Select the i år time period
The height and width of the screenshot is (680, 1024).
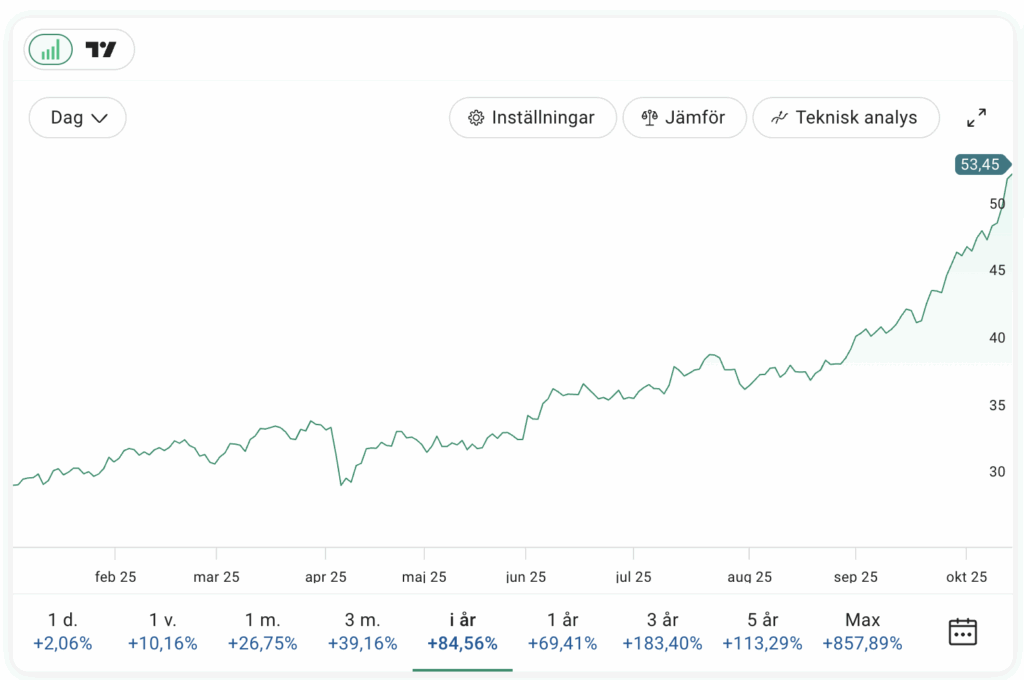coord(462,632)
